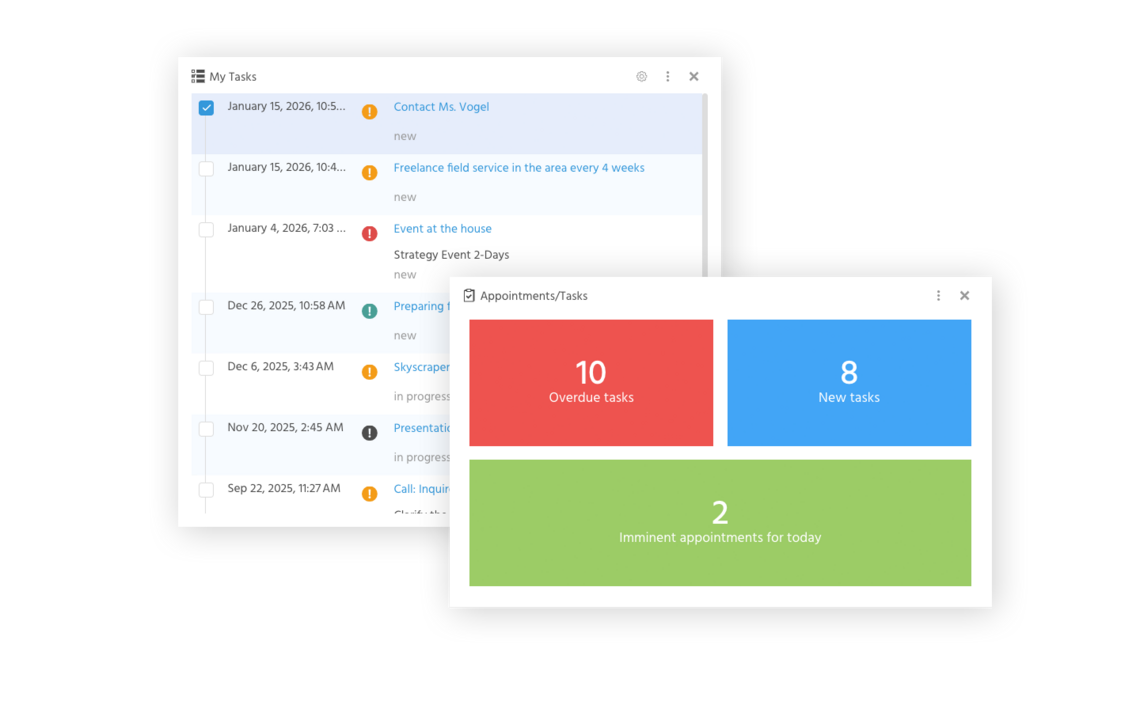
Task: Open Freelance field service in the area link
Action: pos(518,168)
